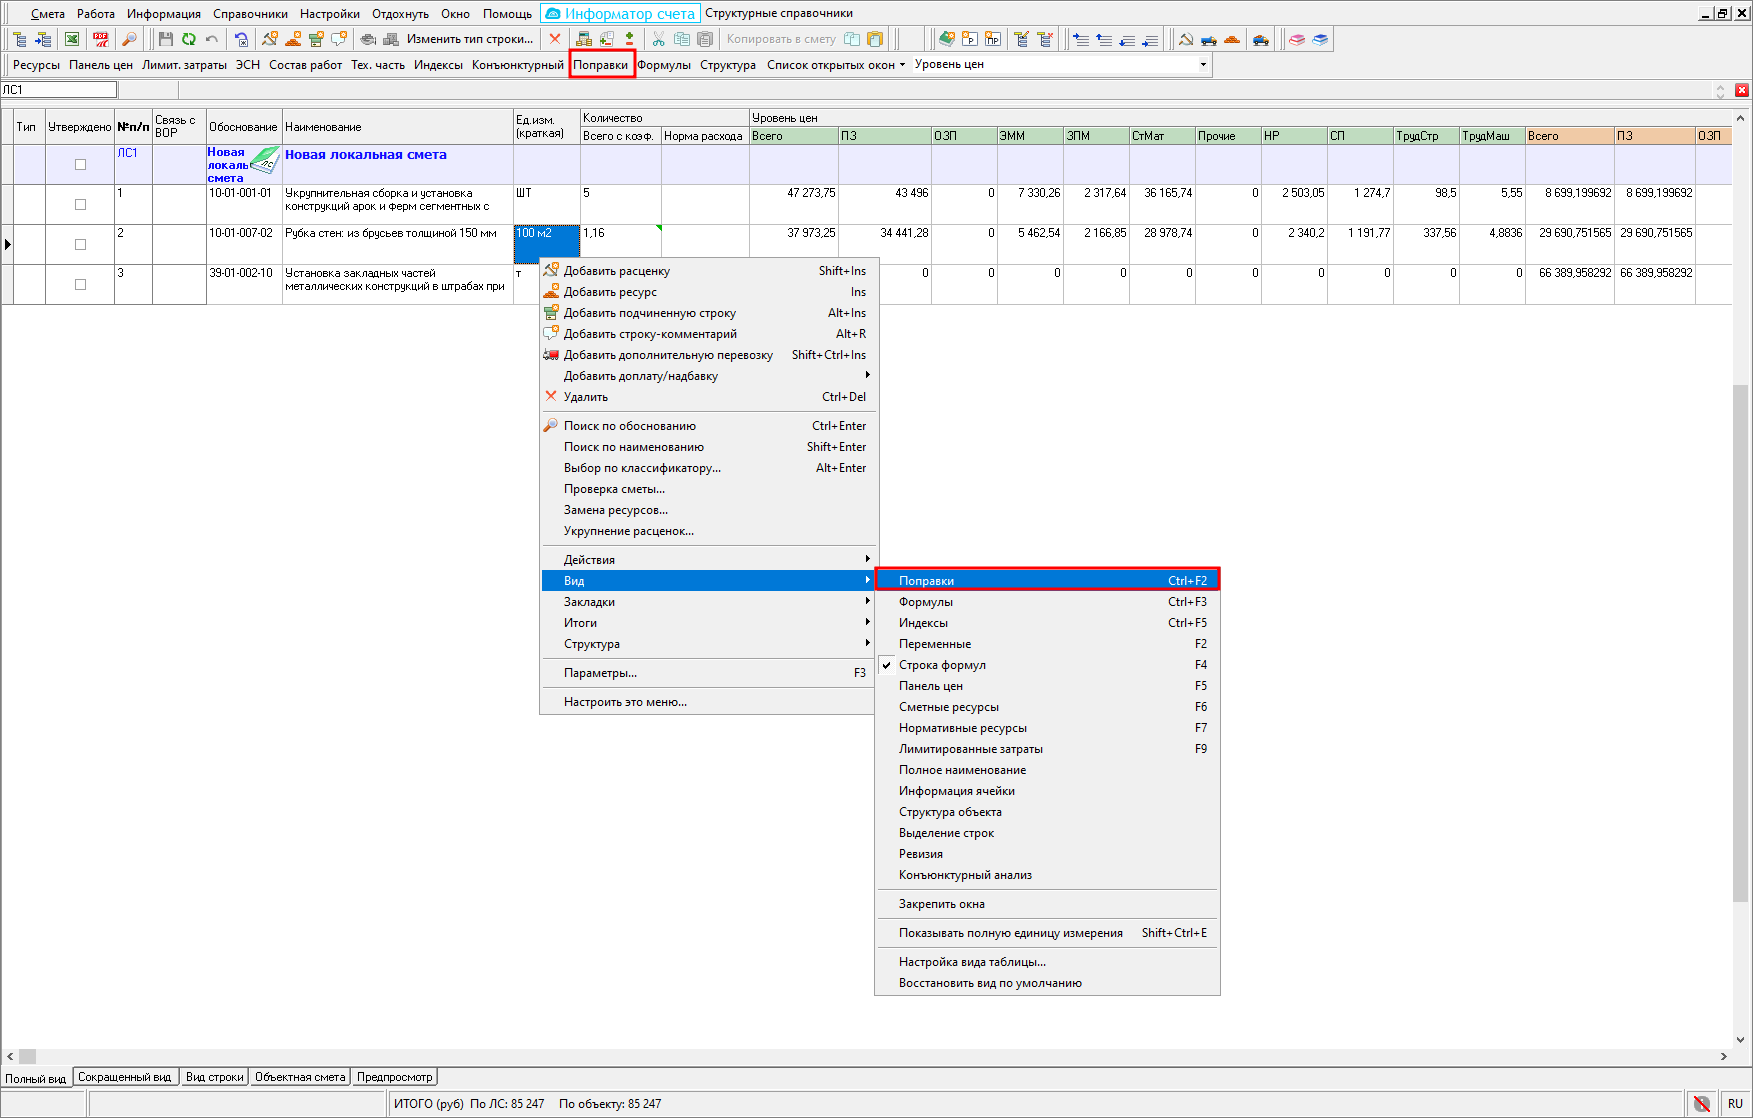The width and height of the screenshot is (1753, 1118).
Task: Click the red X delete icon in toolbar
Action: pyautogui.click(x=555, y=39)
